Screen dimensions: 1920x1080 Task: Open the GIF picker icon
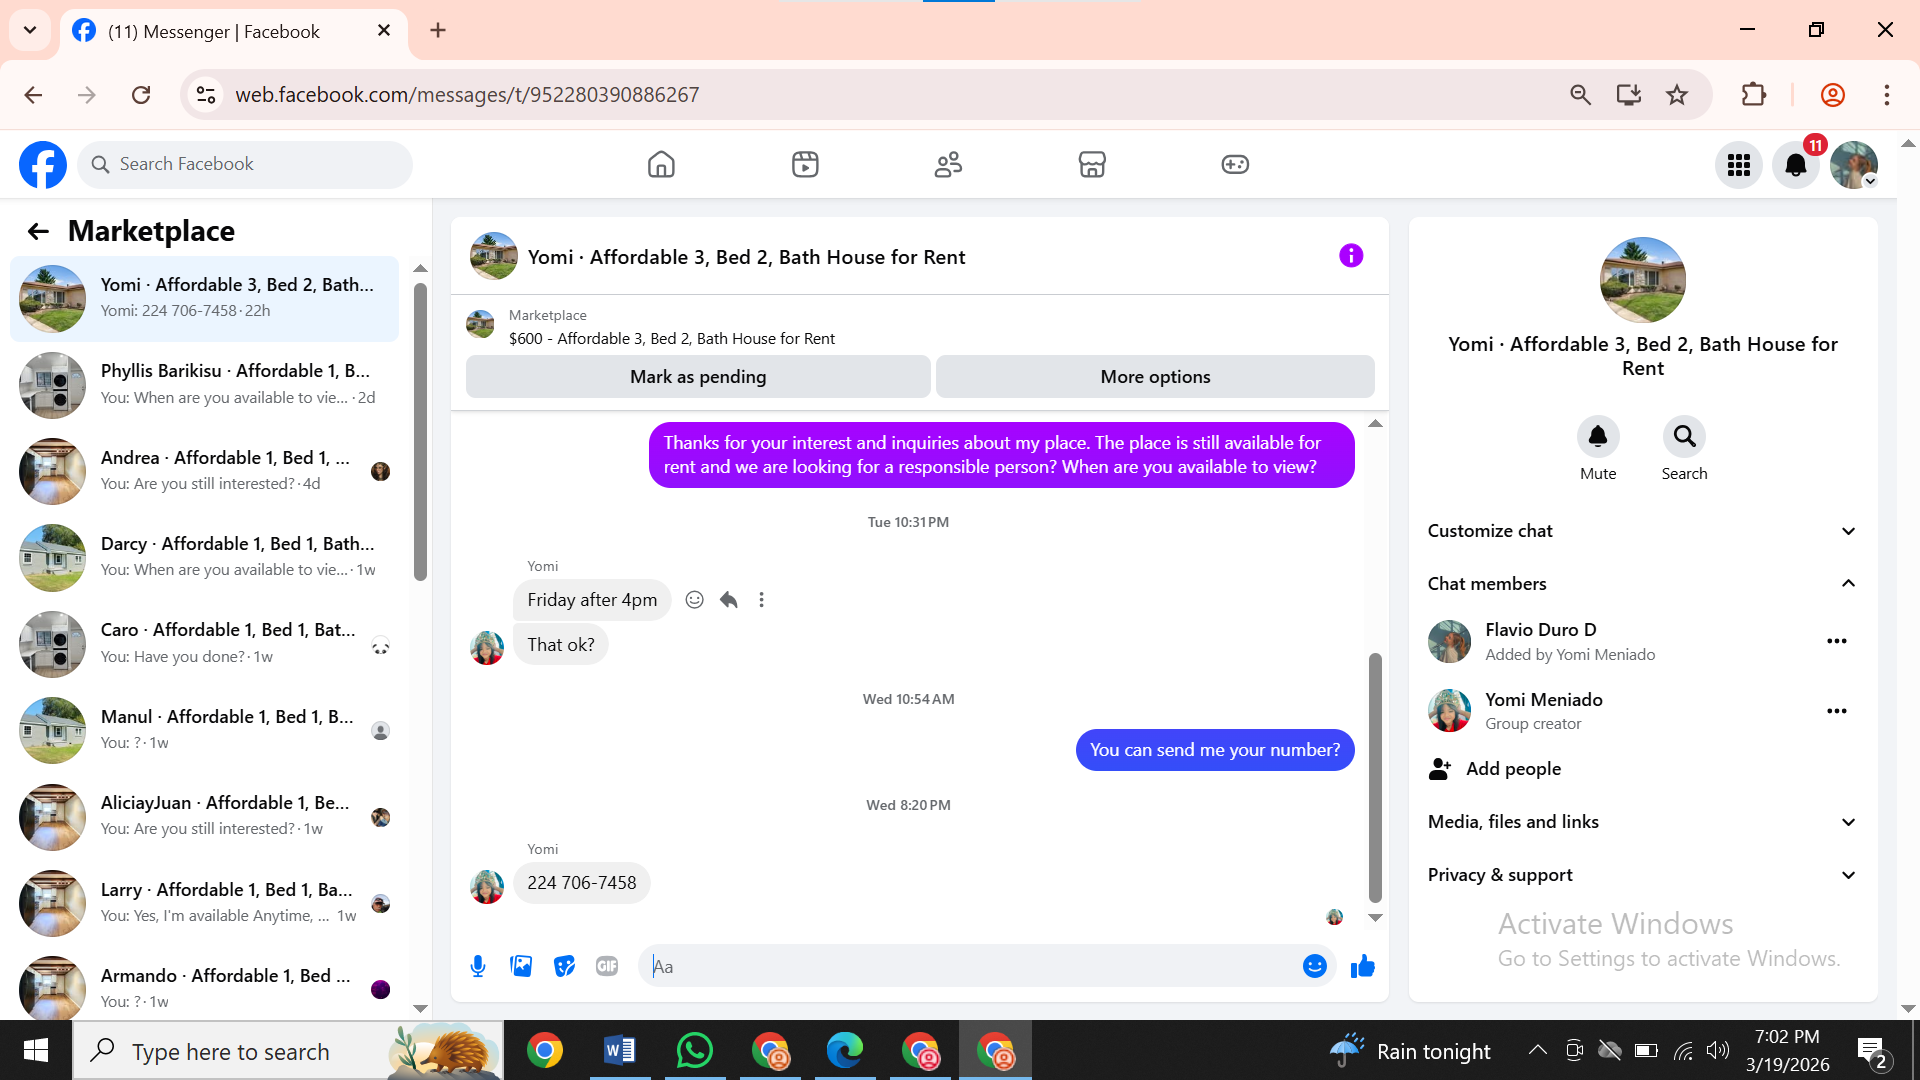pyautogui.click(x=607, y=966)
